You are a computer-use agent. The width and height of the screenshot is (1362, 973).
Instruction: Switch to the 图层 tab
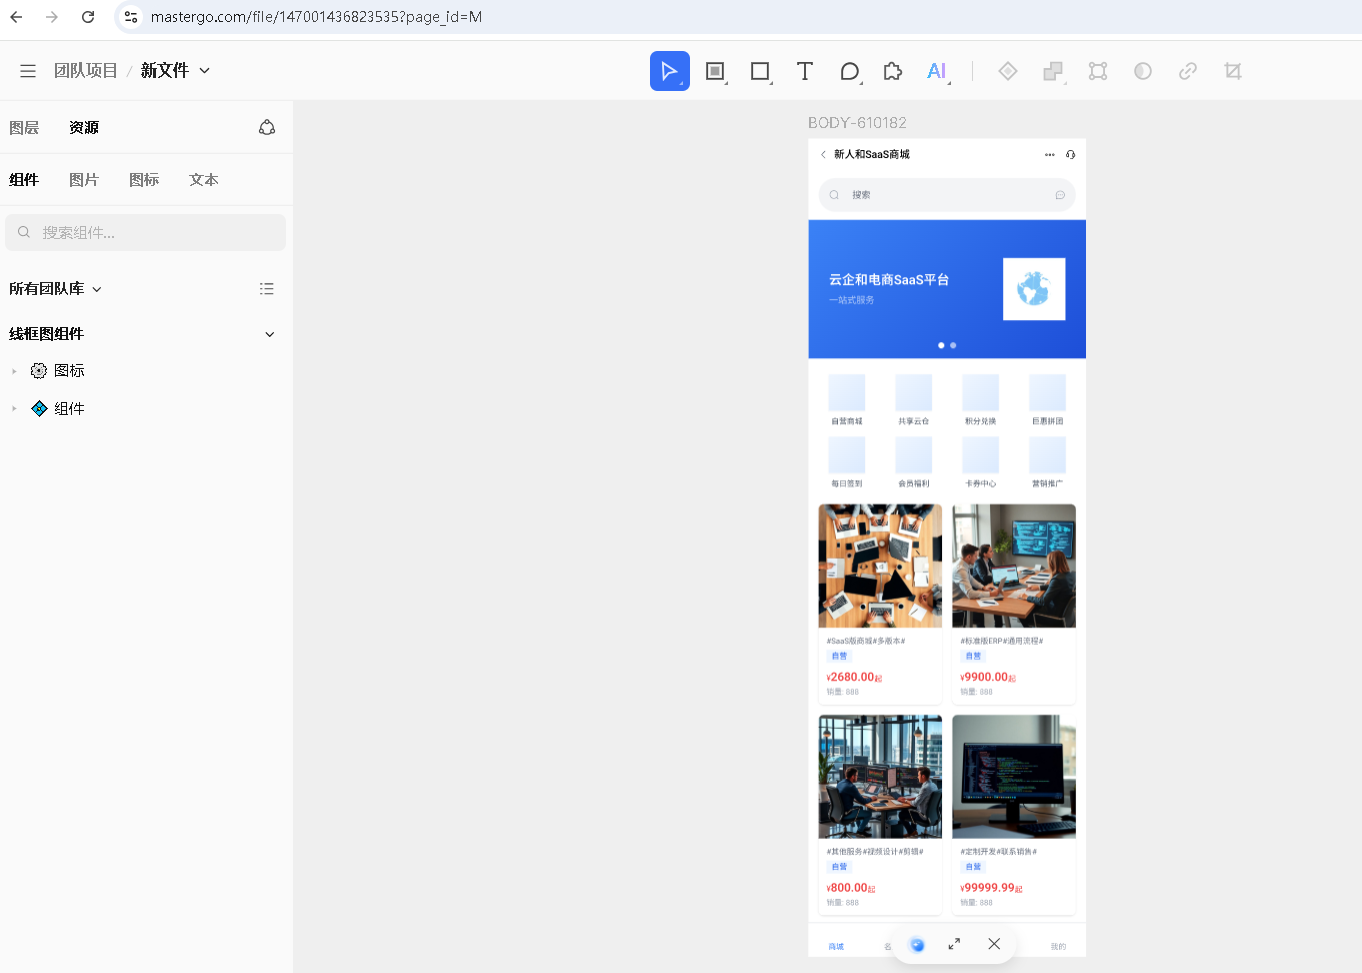24,128
